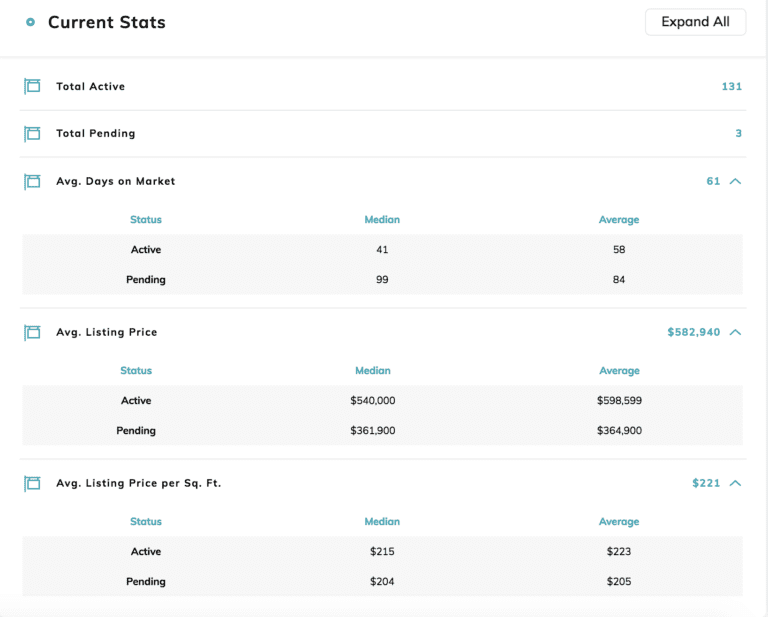Viewport: 768px width, 617px height.
Task: Collapse the Avg. Days on Market chevron
Action: tap(735, 181)
